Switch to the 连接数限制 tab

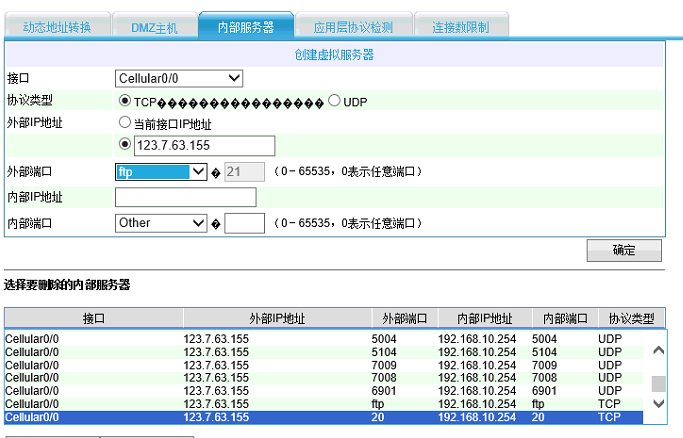[460, 27]
